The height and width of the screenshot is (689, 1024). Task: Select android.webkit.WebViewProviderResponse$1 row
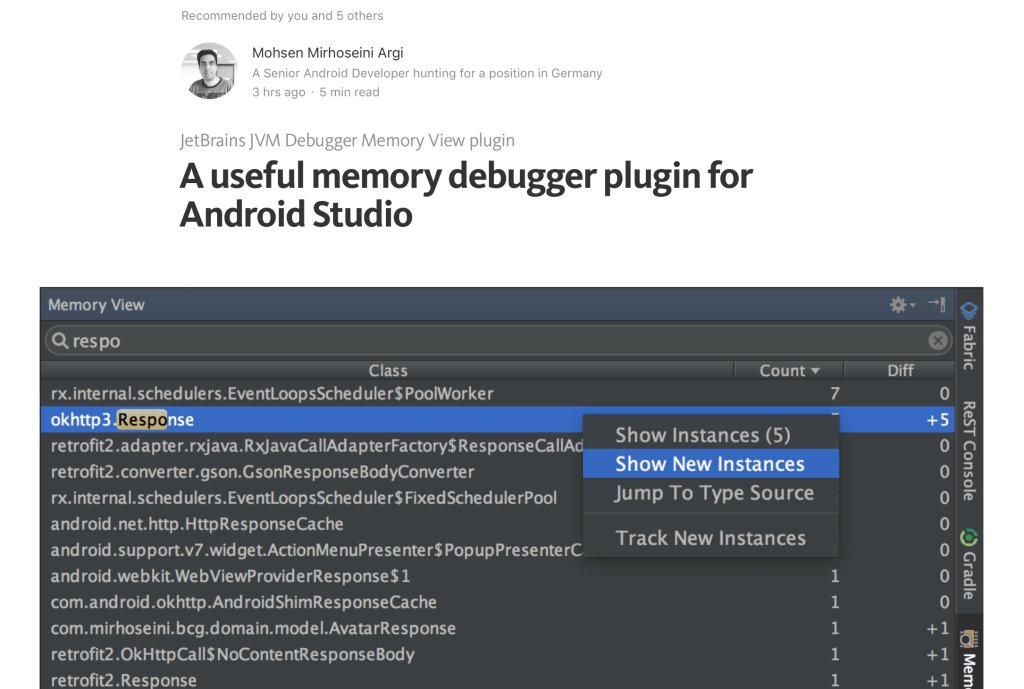pos(498,576)
